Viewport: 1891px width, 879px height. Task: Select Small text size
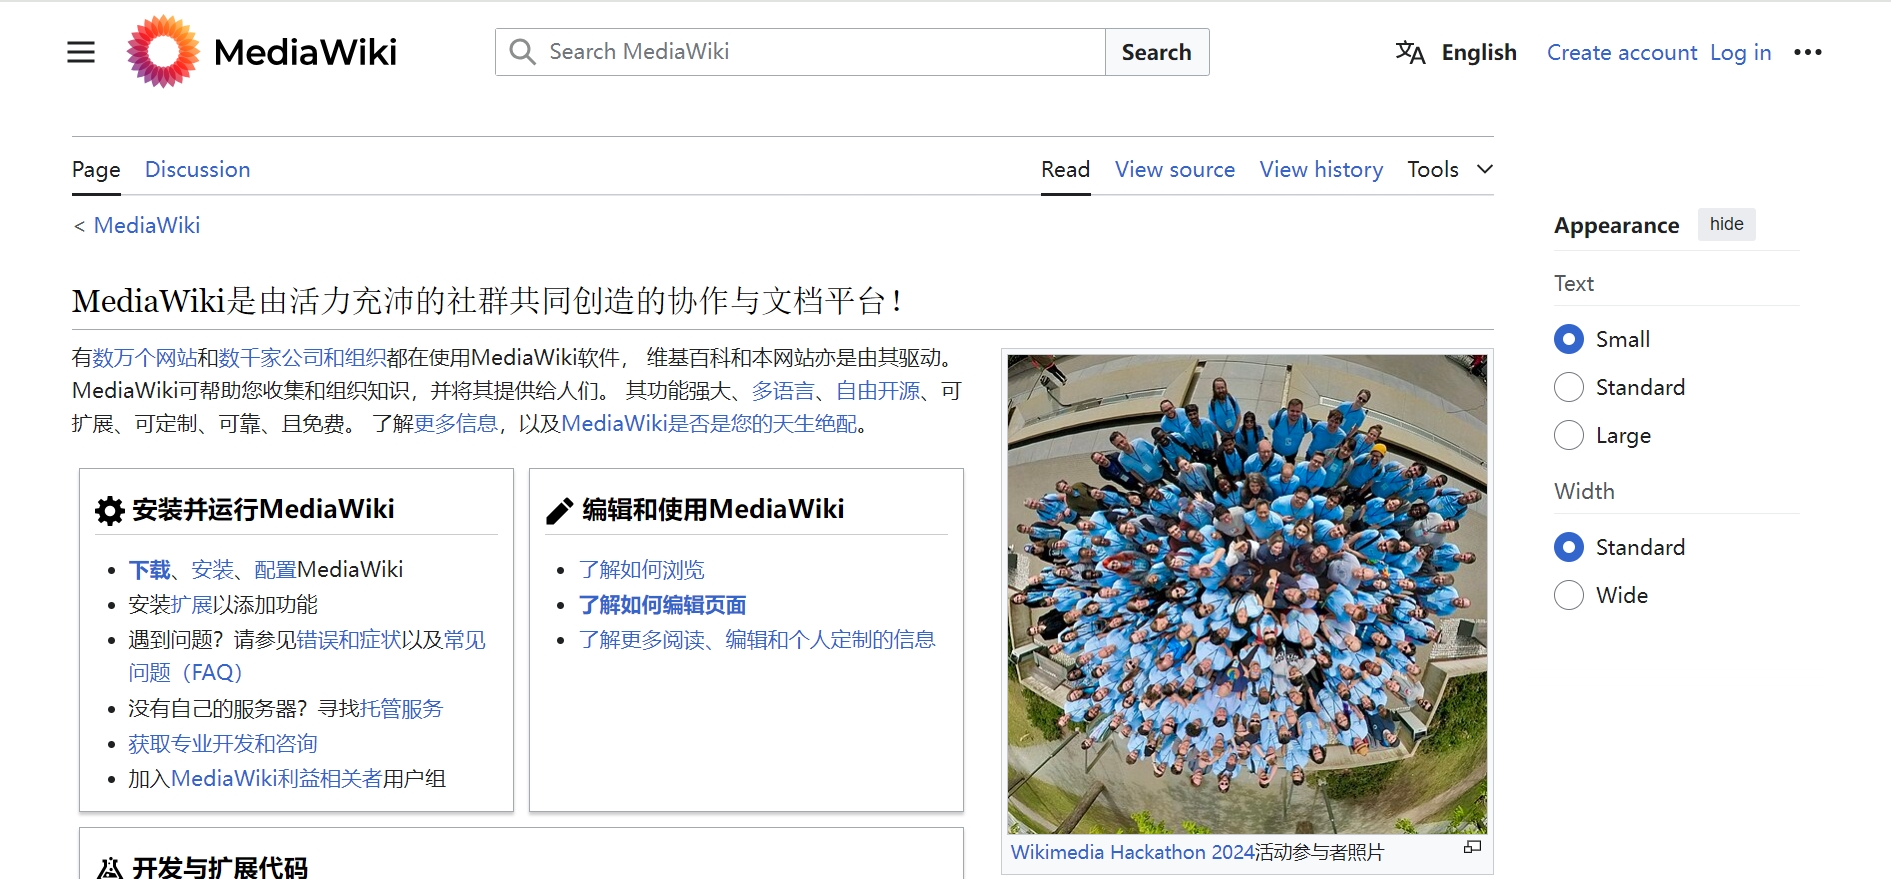point(1569,339)
